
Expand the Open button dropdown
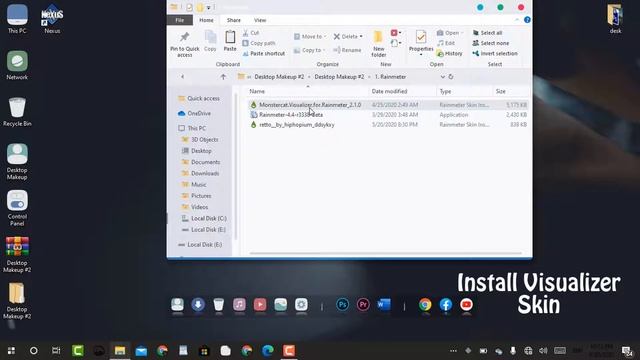tap(462, 33)
